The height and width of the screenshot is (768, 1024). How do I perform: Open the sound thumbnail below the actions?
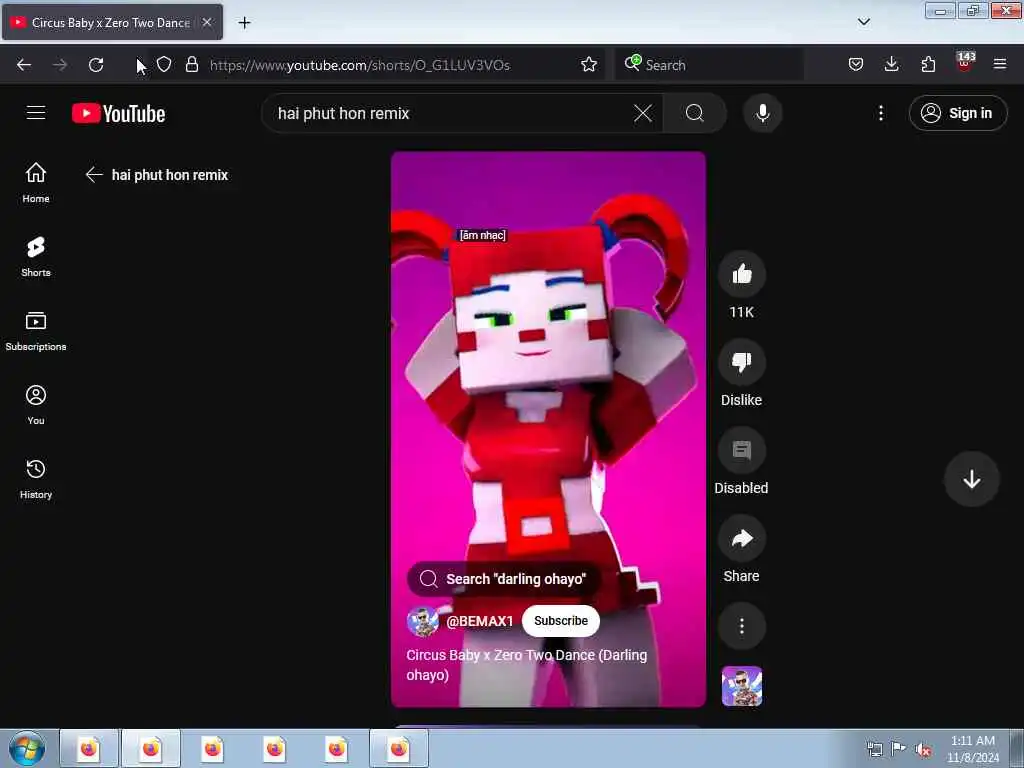tap(741, 686)
